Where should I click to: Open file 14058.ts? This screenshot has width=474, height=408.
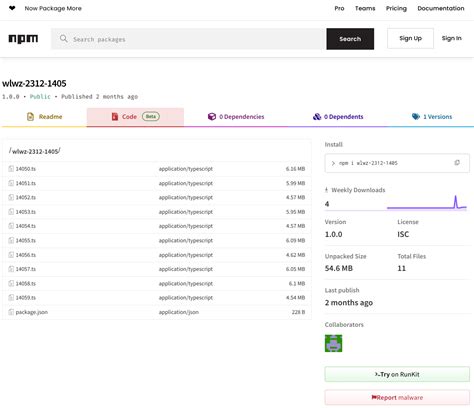[x=26, y=283]
